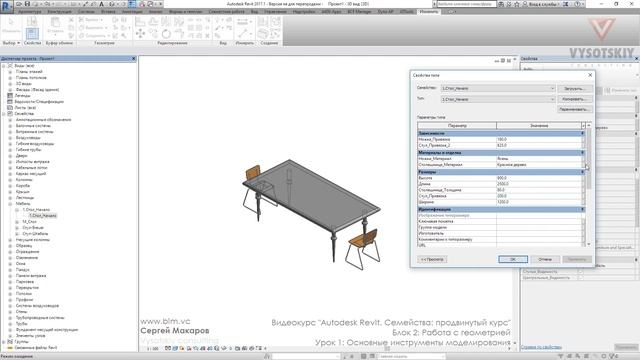The image size is (640, 360).
Task: Click the Врезка cope tool in Геометрия
Action: pos(91,20)
